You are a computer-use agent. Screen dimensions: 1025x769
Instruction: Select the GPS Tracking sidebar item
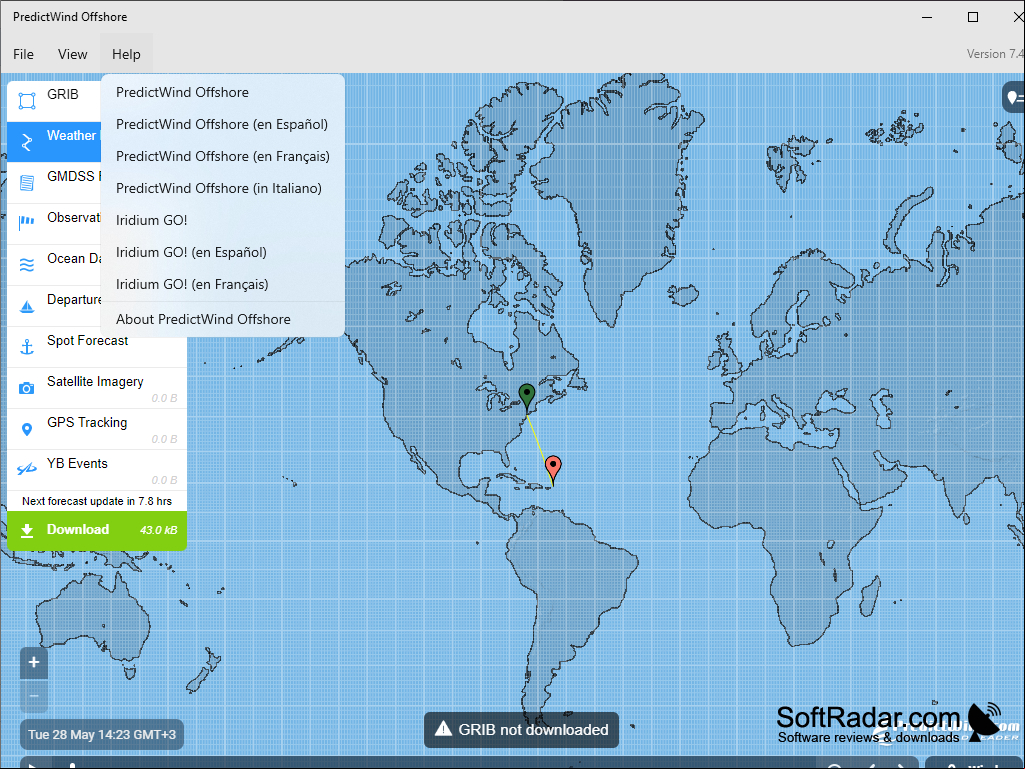[x=97, y=429]
